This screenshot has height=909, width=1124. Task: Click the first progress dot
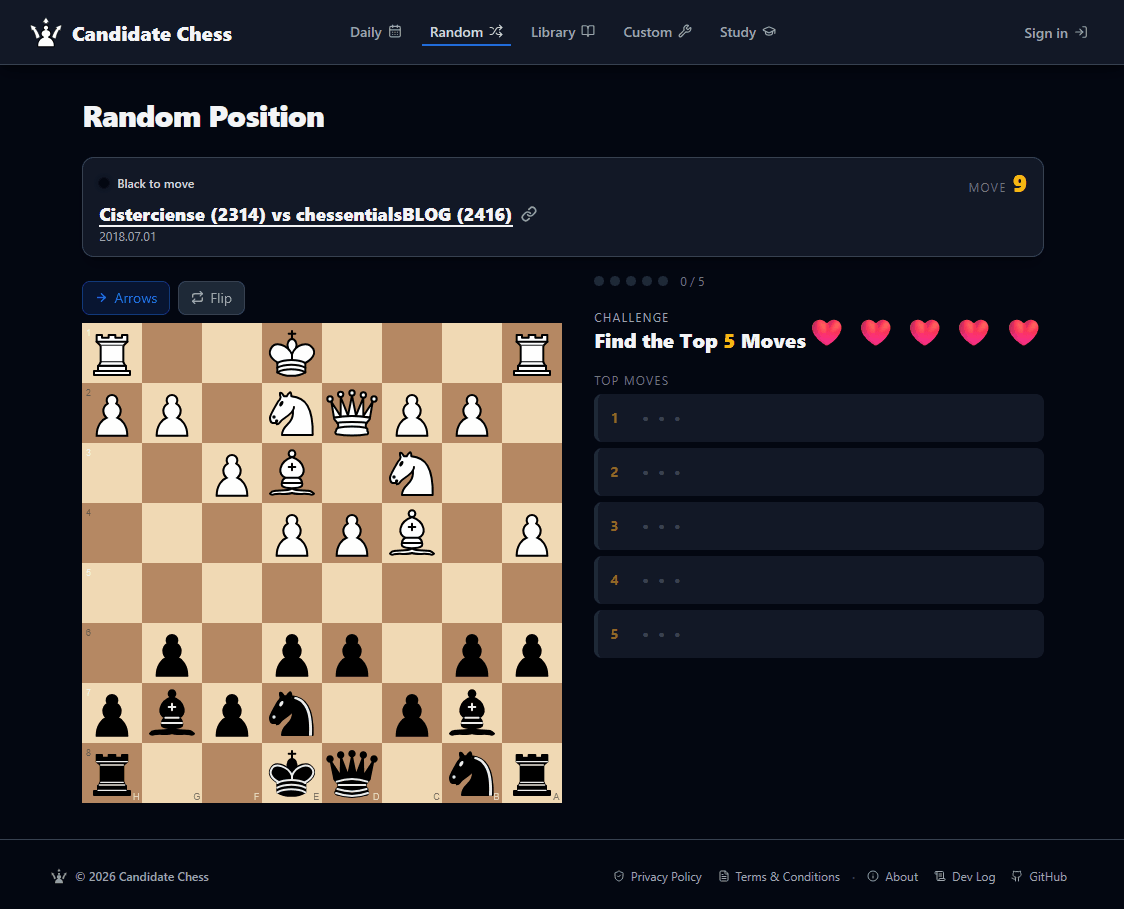[x=599, y=281]
